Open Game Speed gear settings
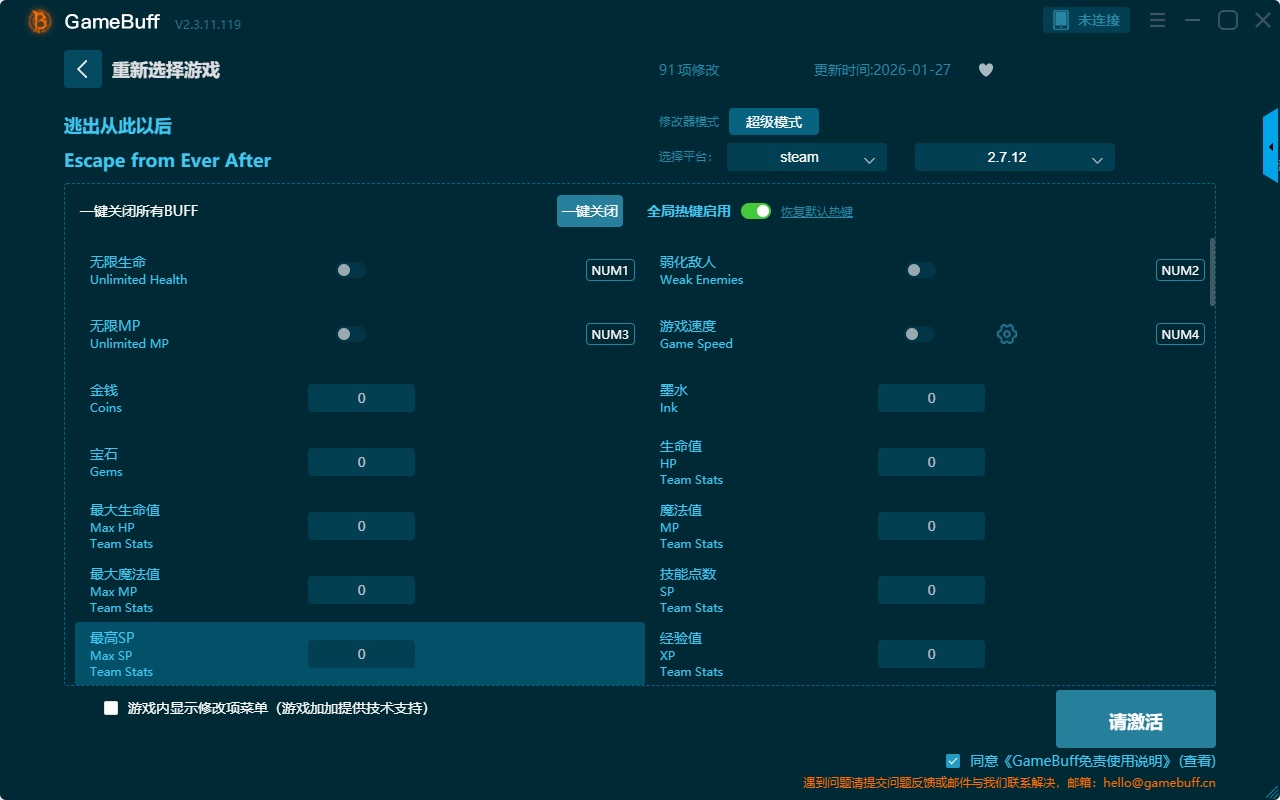The width and height of the screenshot is (1280, 800). tap(1007, 334)
